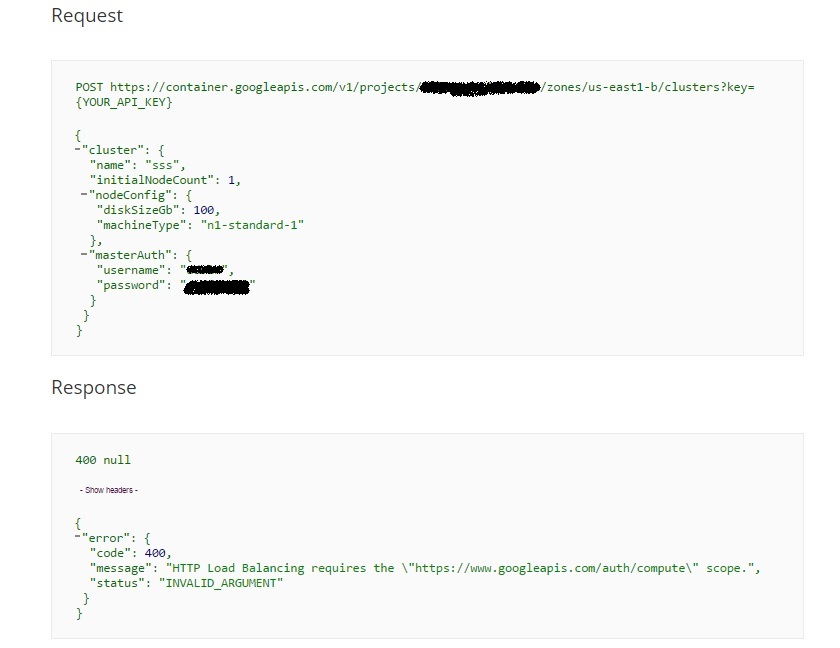
Task: Select the "n1-standard-1" machineType value
Action: click(253, 225)
